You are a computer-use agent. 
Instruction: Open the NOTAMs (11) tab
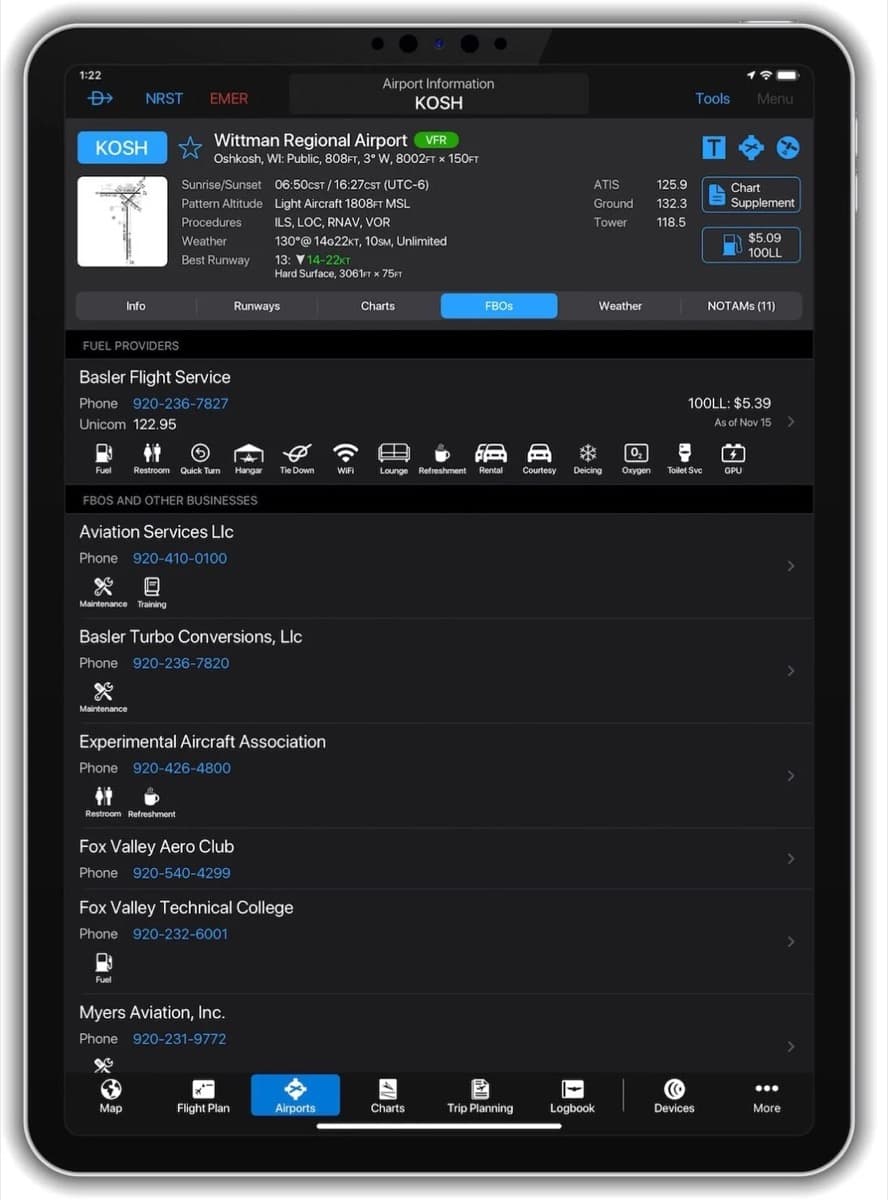pyautogui.click(x=741, y=306)
